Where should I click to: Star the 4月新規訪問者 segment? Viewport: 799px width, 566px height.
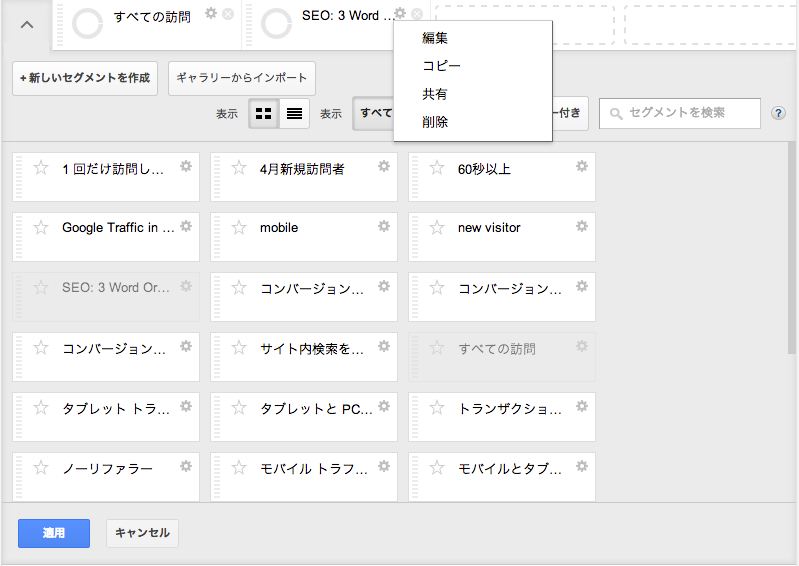(239, 168)
